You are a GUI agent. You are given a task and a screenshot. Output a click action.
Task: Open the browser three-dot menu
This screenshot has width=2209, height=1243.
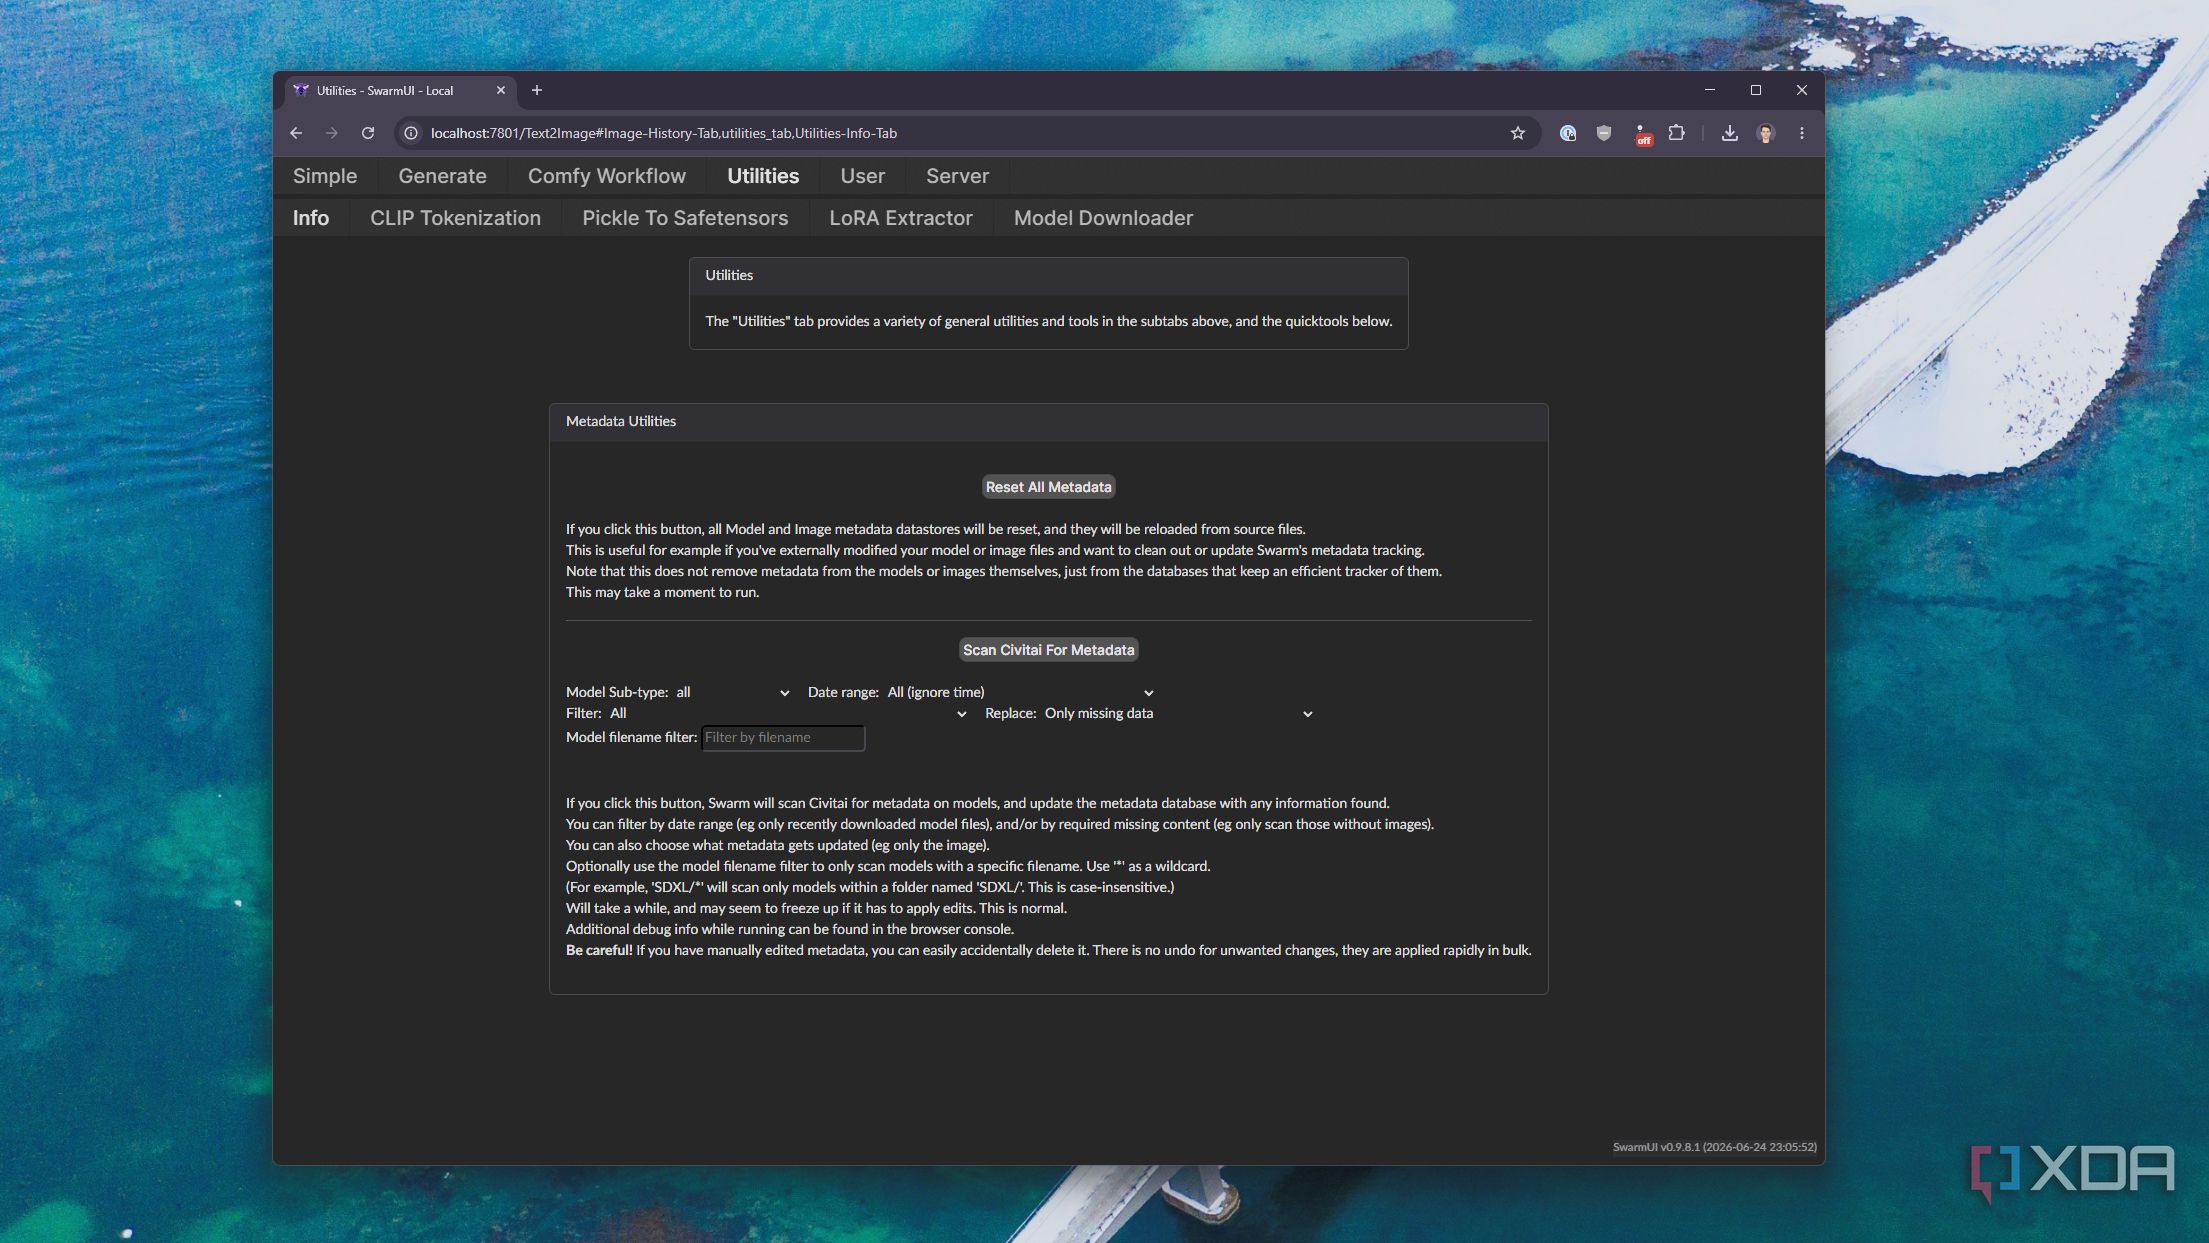pyautogui.click(x=1802, y=133)
